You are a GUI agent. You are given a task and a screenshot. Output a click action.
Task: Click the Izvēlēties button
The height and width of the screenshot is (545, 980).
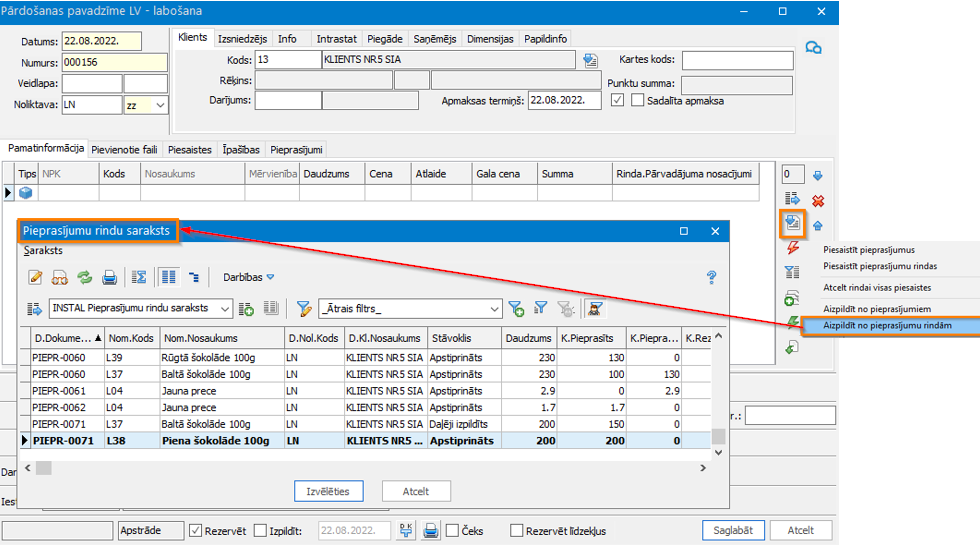coord(328,491)
